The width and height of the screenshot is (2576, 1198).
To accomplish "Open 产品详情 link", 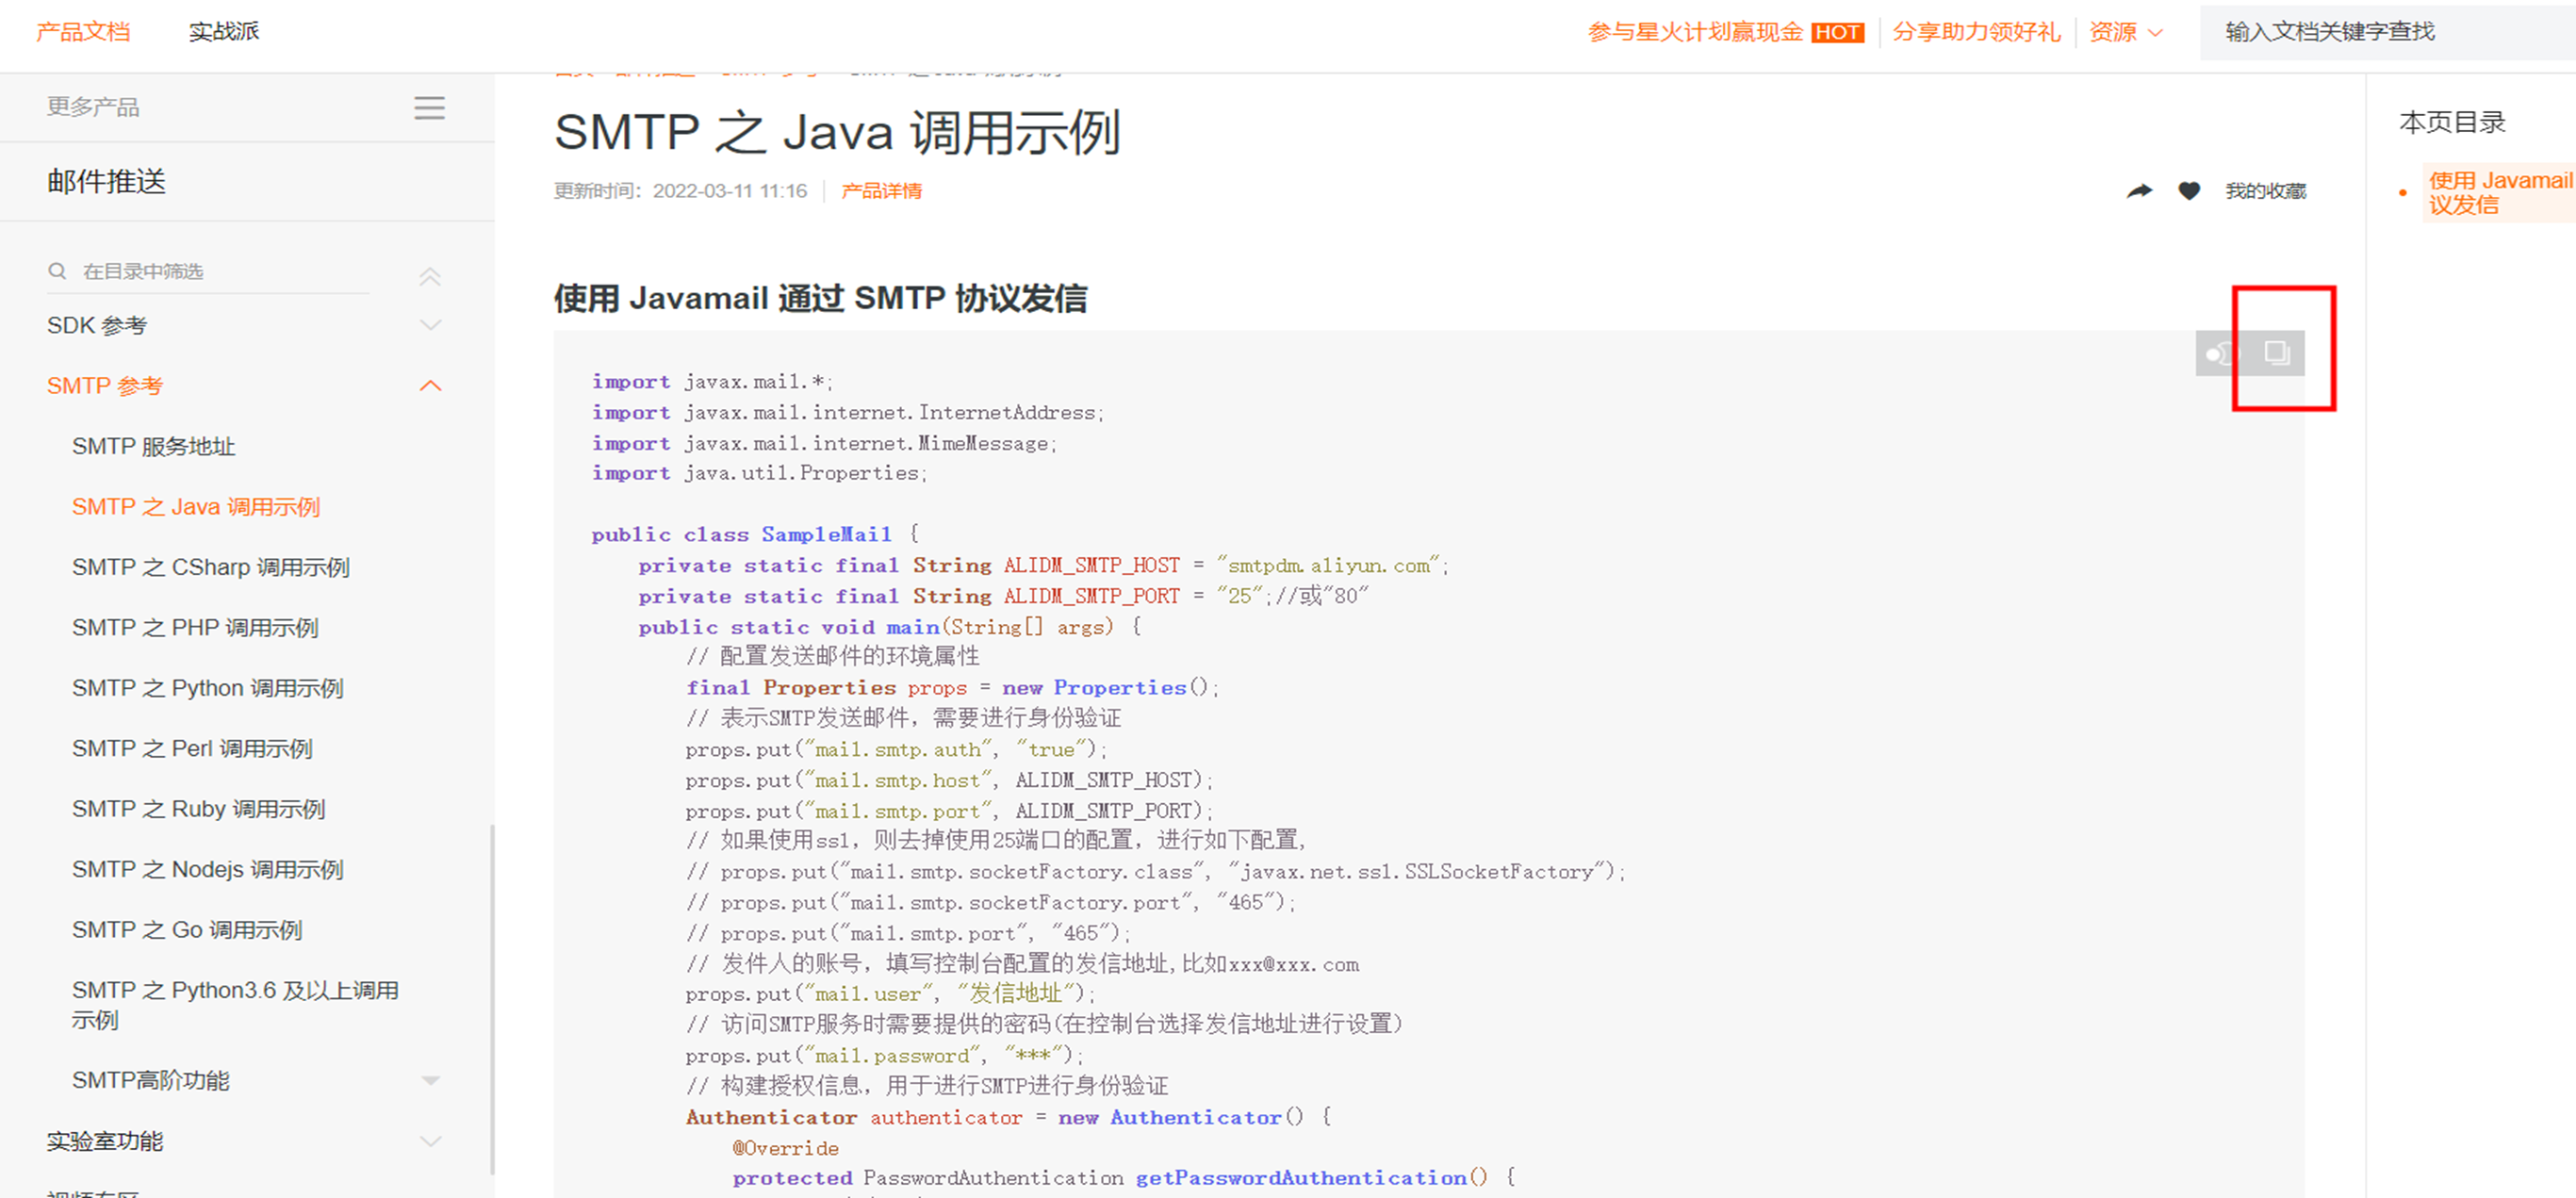I will (881, 191).
